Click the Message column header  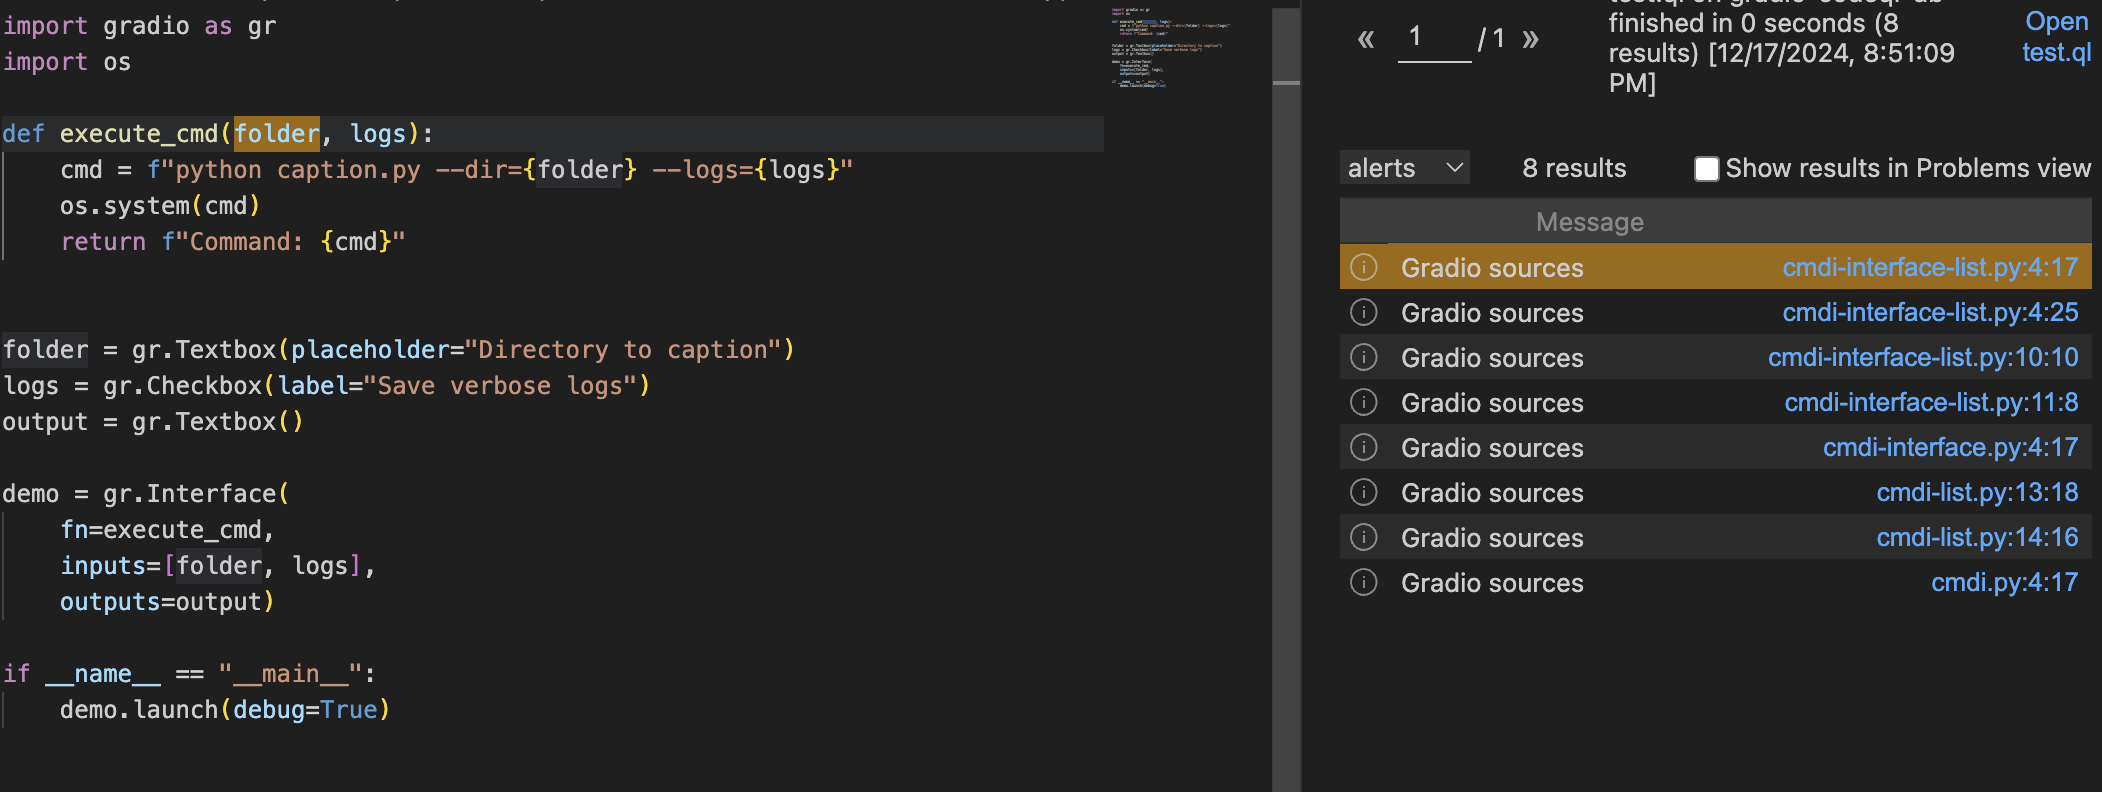tap(1590, 222)
